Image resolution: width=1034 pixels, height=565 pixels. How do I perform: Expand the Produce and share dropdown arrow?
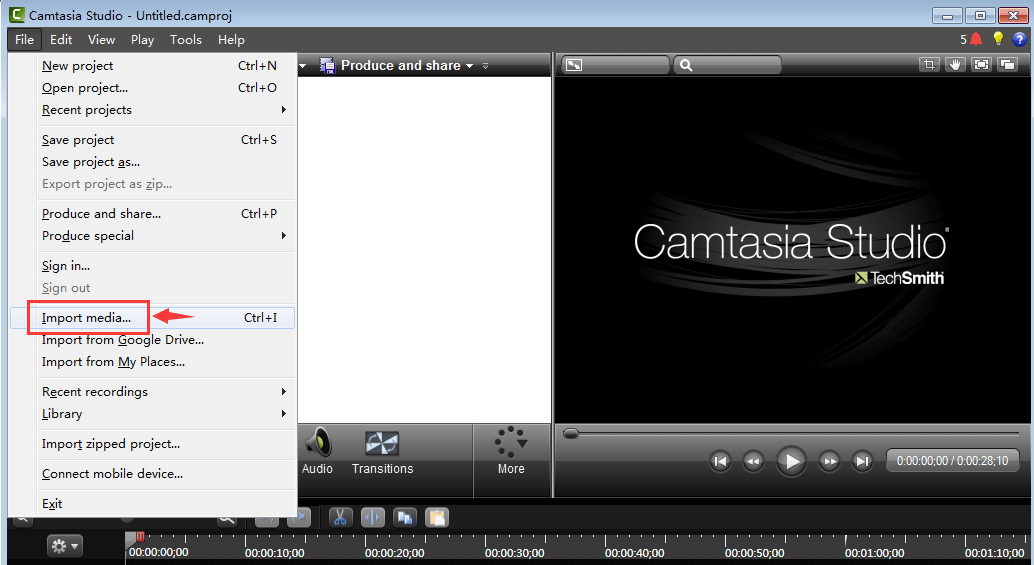(470, 66)
